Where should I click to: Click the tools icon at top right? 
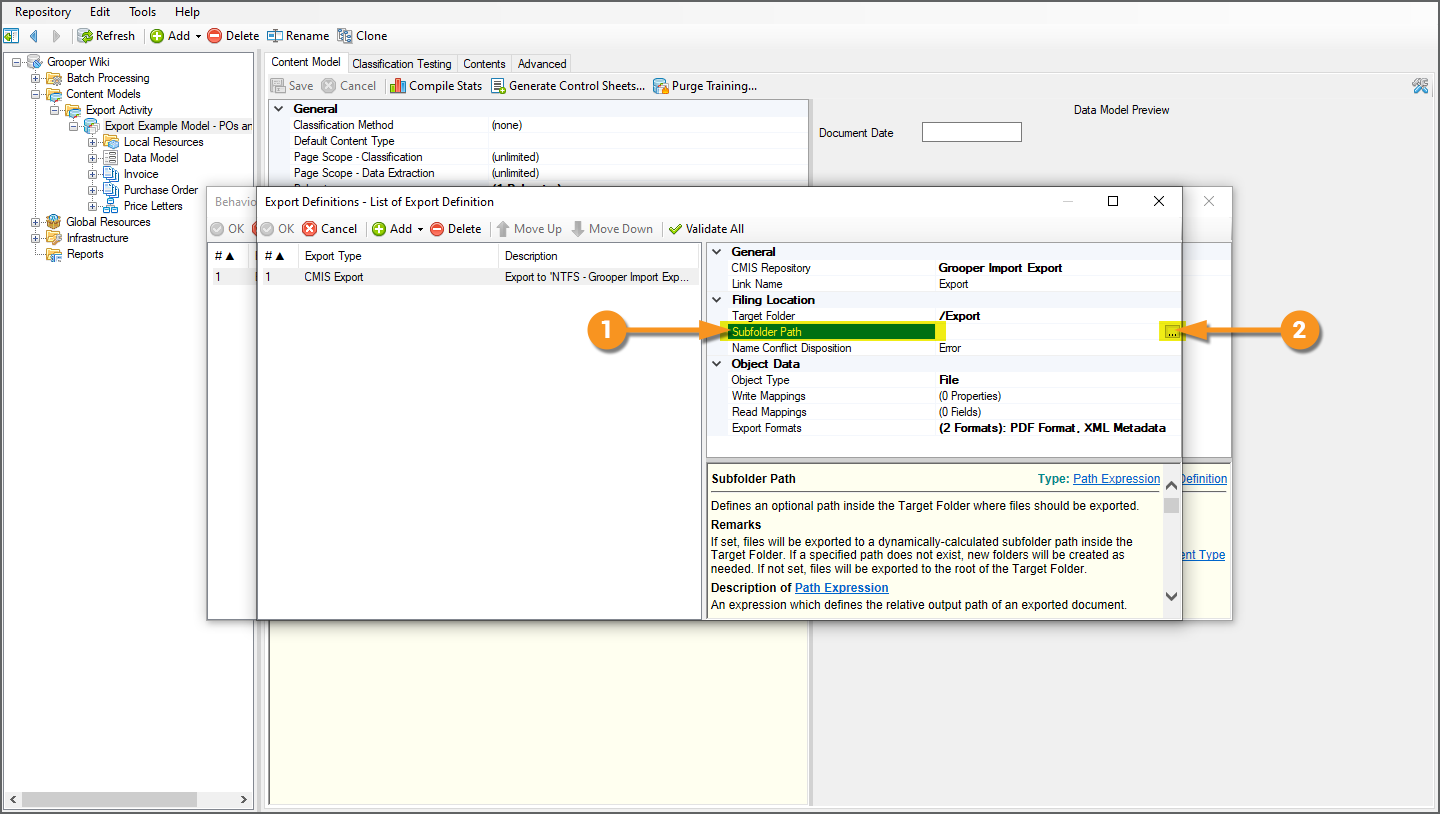tap(1420, 86)
